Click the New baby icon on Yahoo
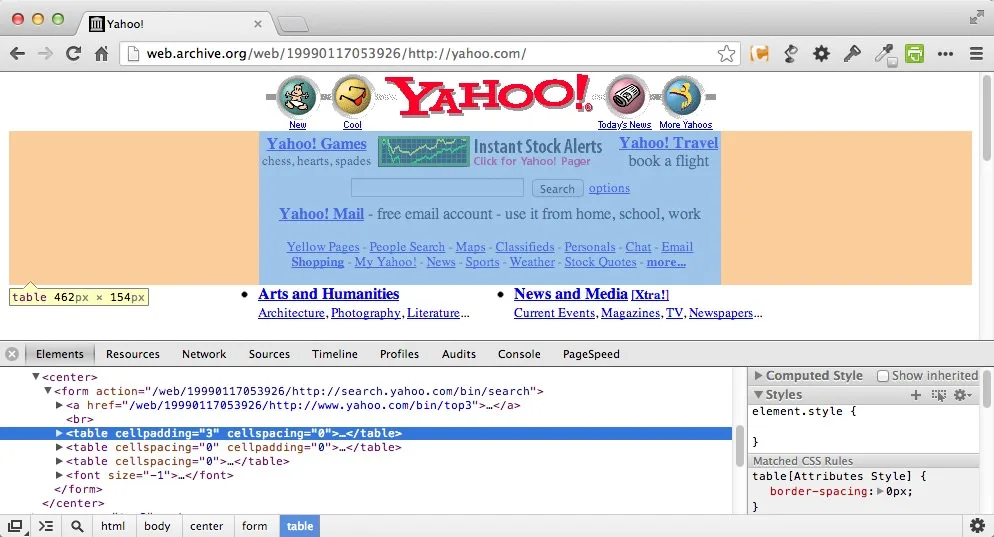This screenshot has width=994, height=537. (x=297, y=97)
